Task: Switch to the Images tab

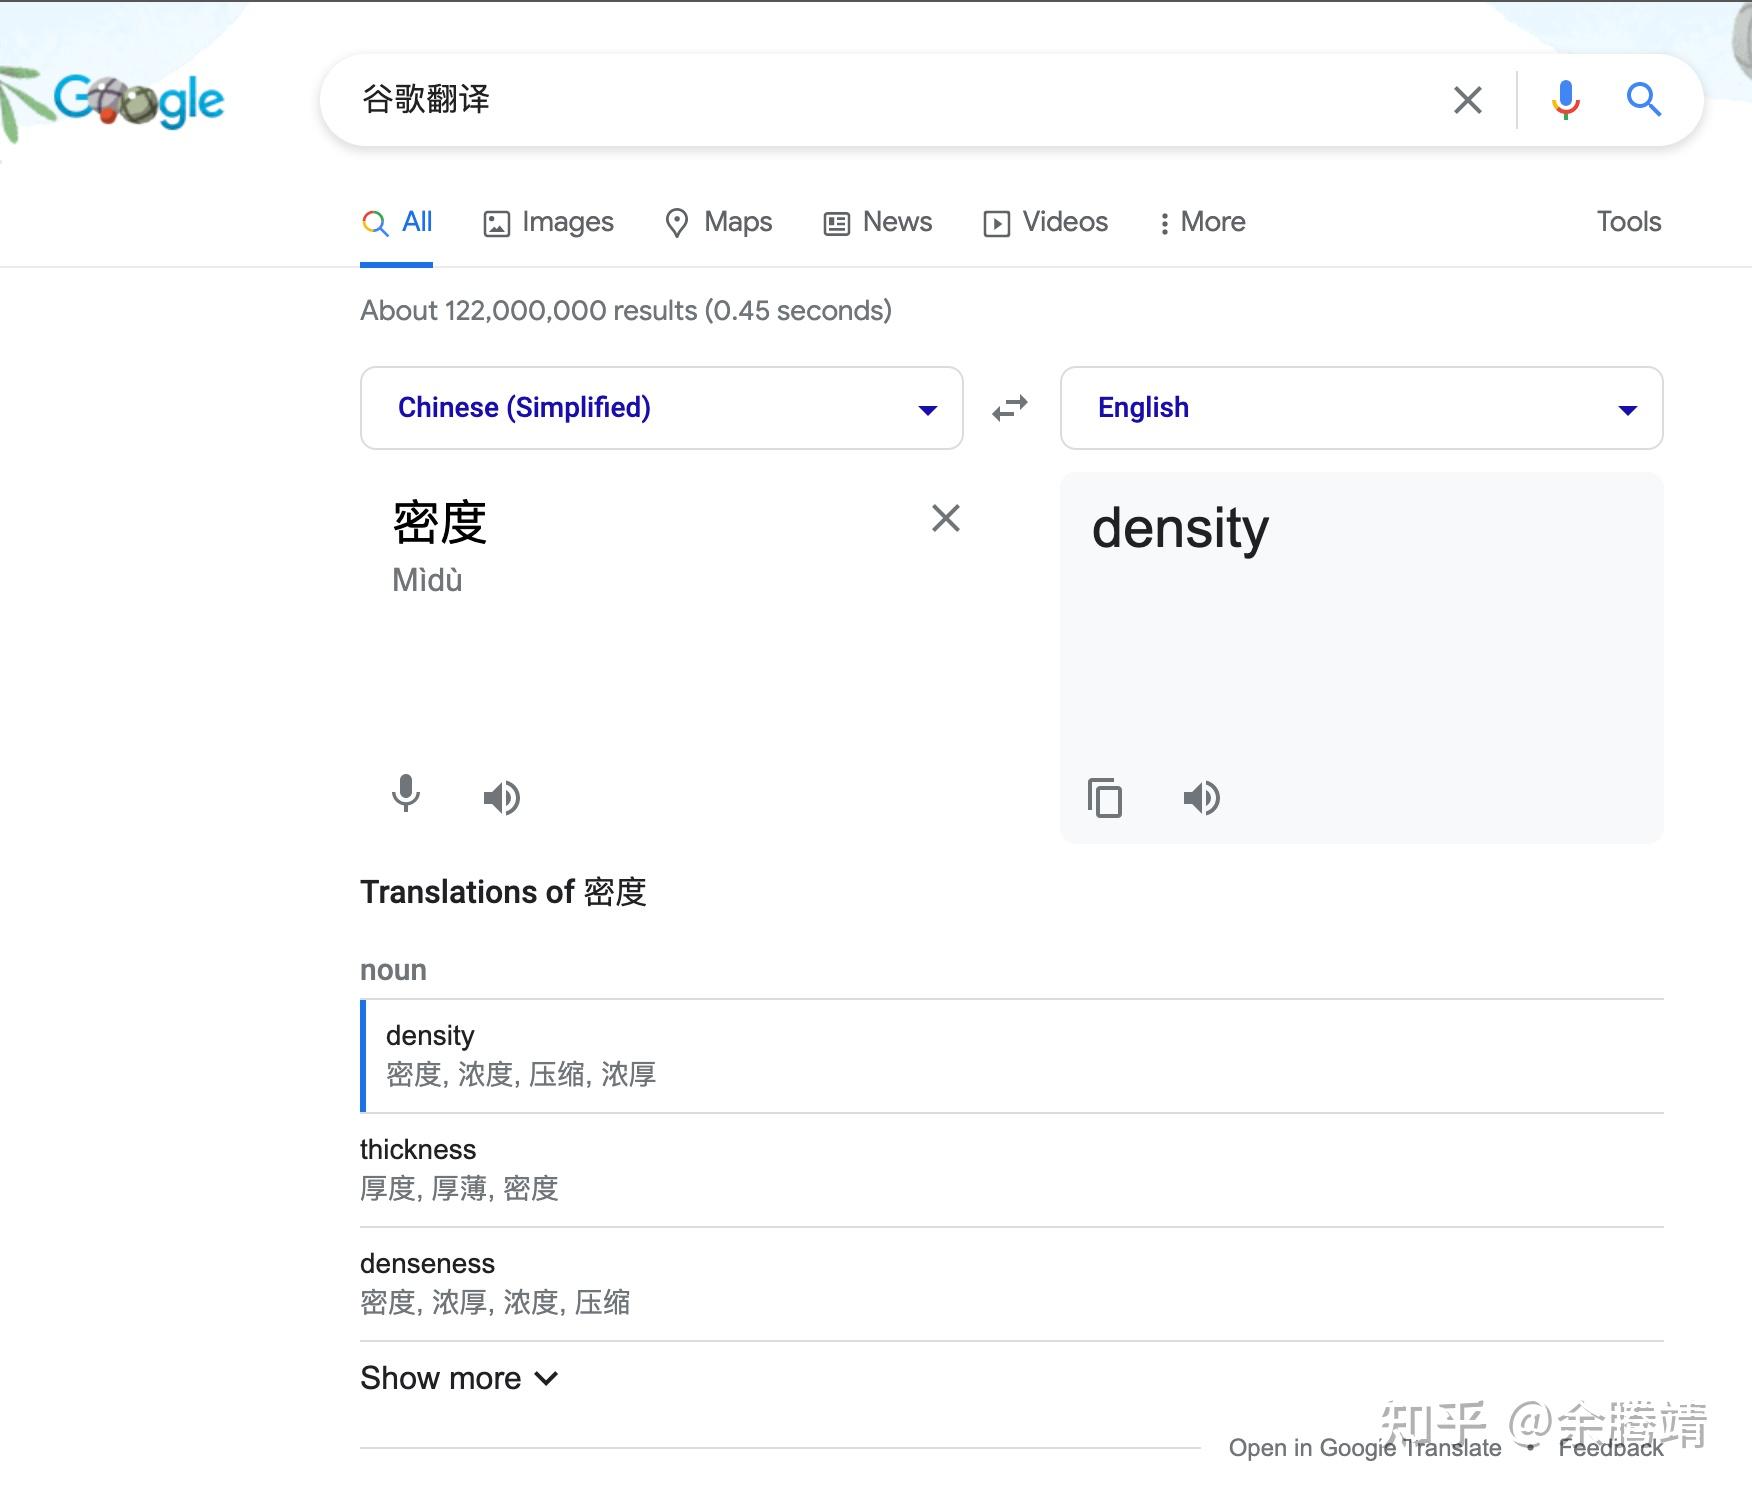Action: 548,222
